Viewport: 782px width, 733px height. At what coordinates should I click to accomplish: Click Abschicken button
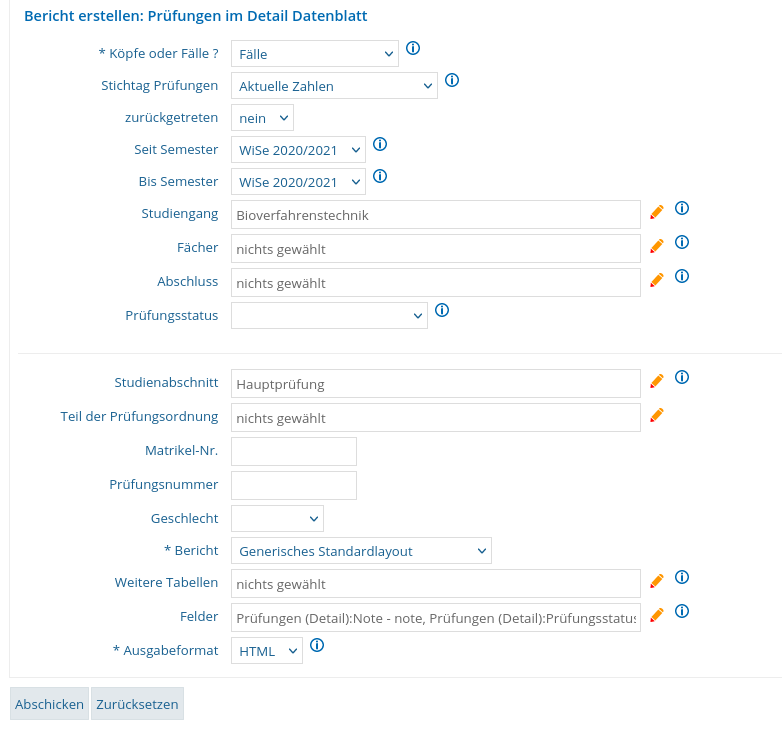coord(49,704)
